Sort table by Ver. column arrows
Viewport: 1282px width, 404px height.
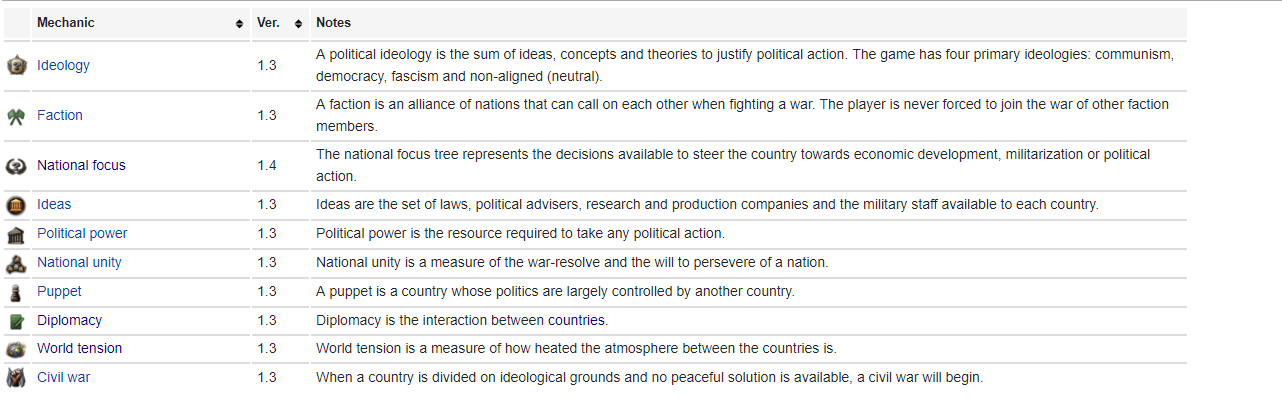298,23
